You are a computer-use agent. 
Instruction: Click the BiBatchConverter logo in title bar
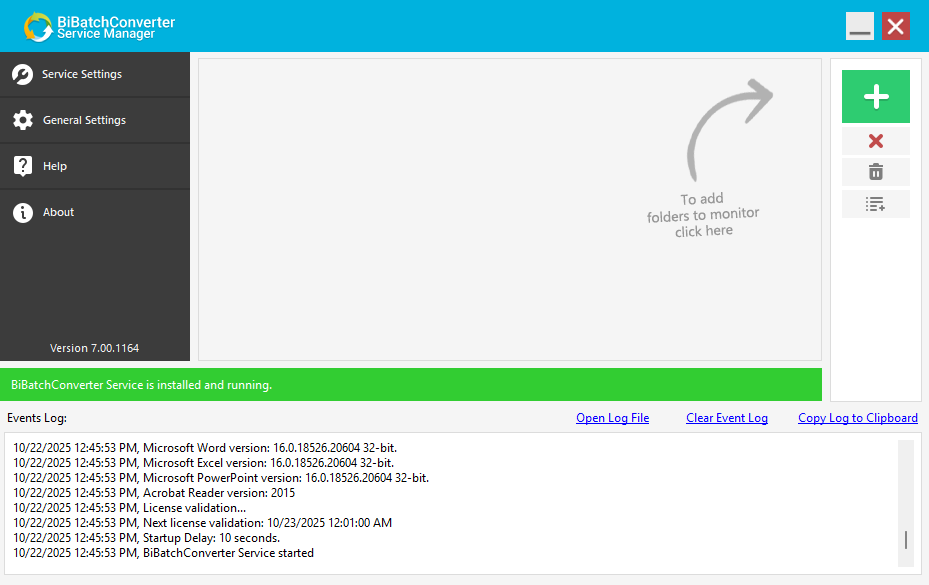(x=38, y=26)
